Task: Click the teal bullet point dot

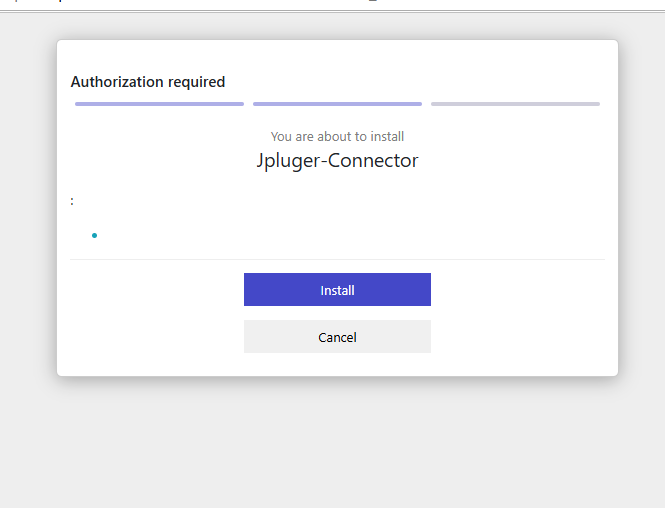Action: click(95, 235)
